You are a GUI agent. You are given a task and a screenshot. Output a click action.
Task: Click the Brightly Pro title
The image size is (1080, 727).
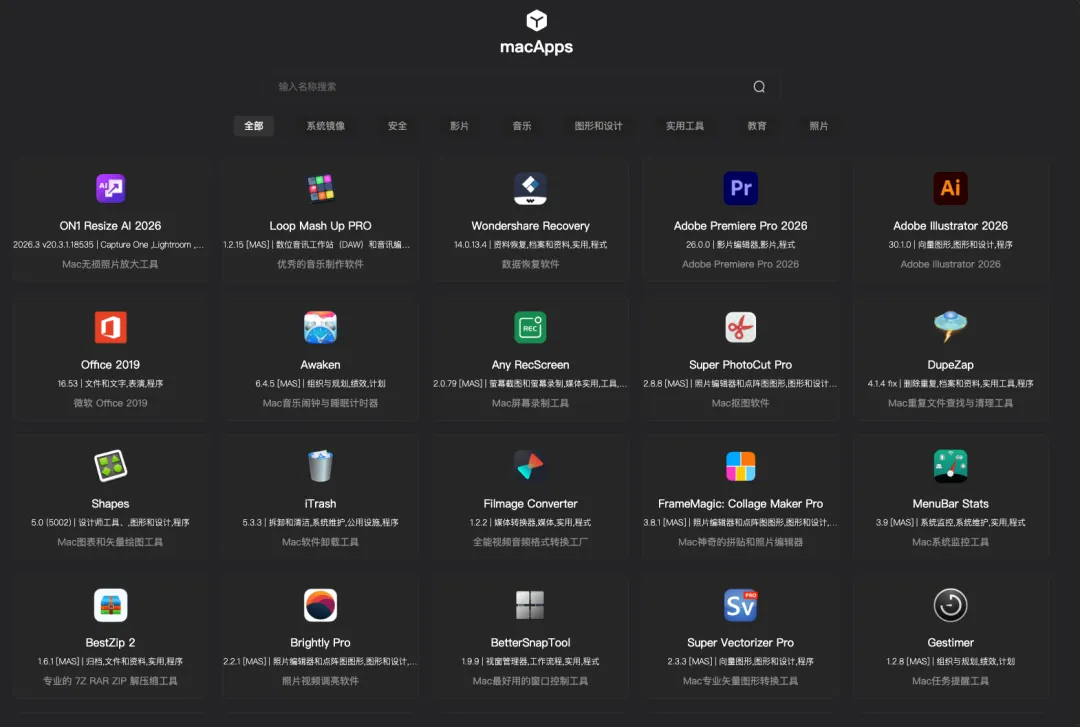tap(320, 642)
